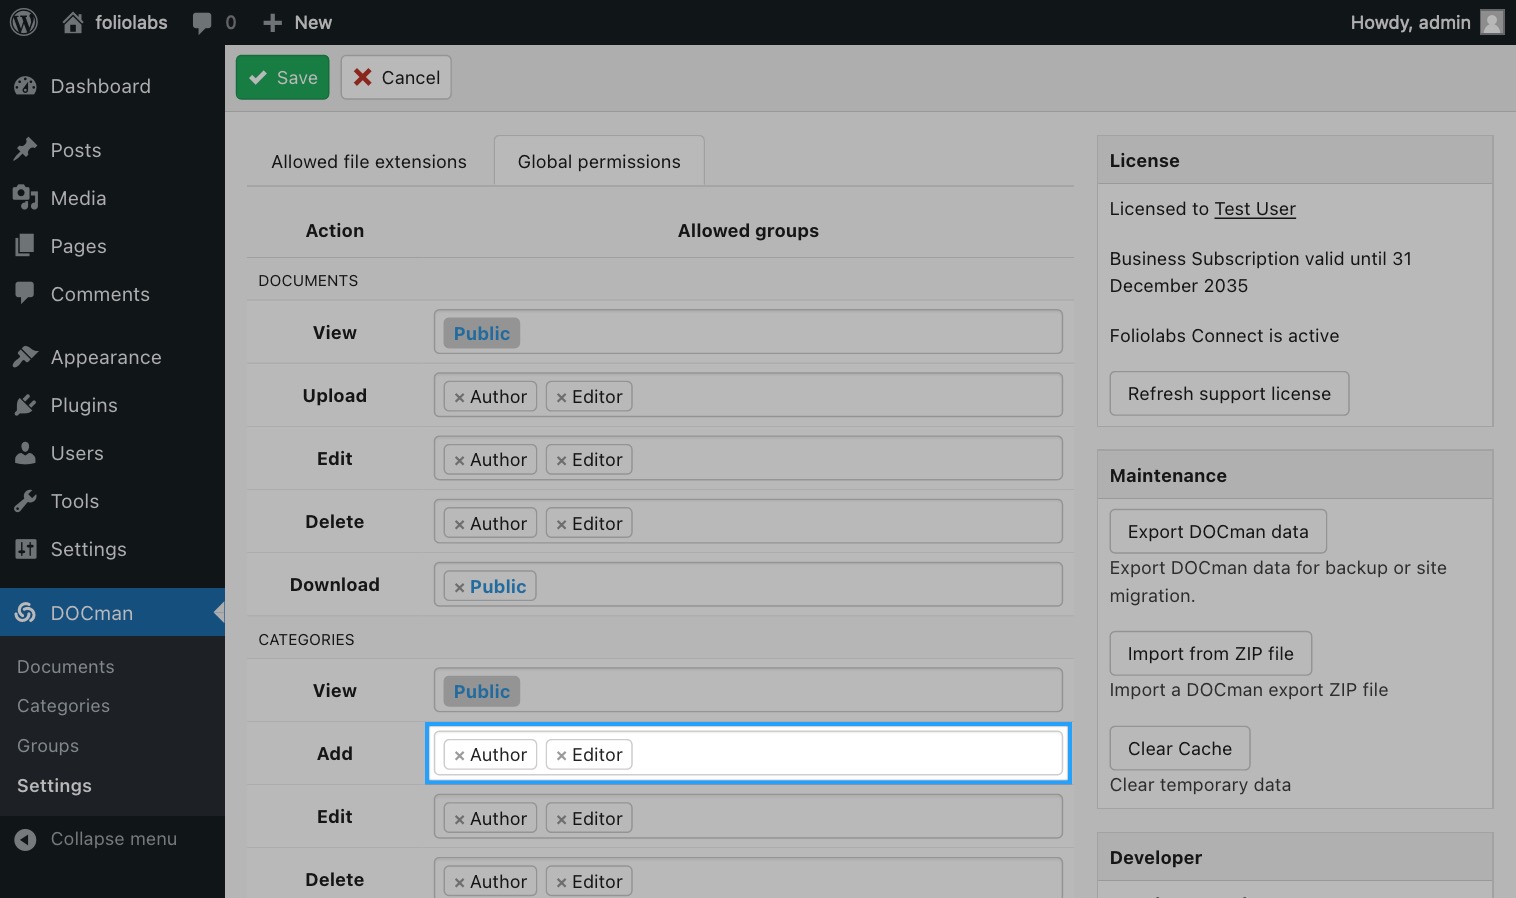Click the Users person icon

click(x=26, y=453)
